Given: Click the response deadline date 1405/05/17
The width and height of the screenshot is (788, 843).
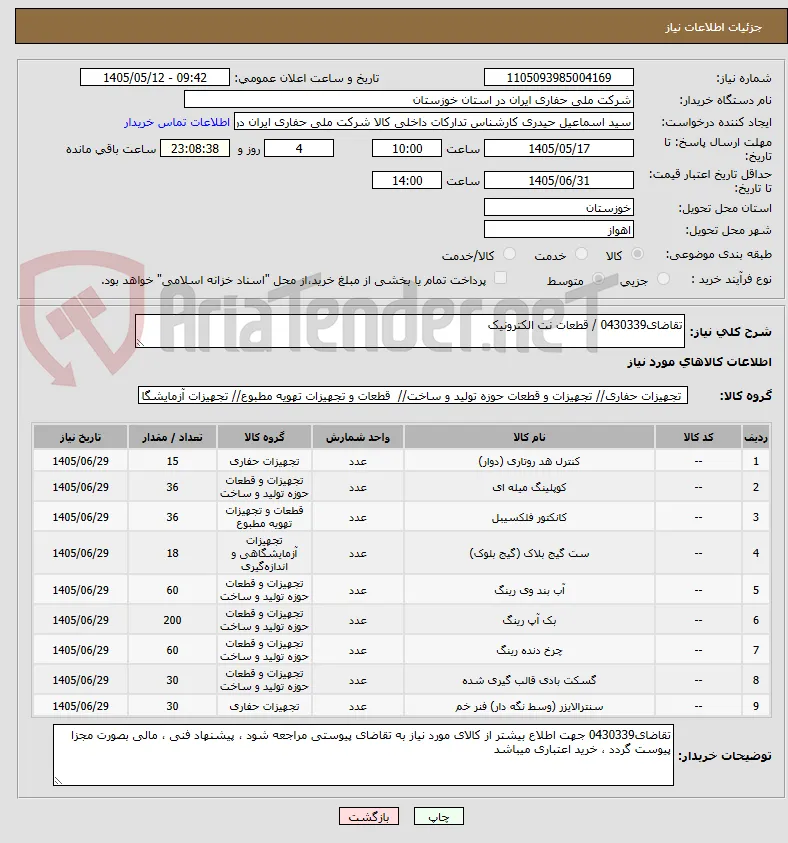Looking at the screenshot, I should pyautogui.click(x=558, y=148).
